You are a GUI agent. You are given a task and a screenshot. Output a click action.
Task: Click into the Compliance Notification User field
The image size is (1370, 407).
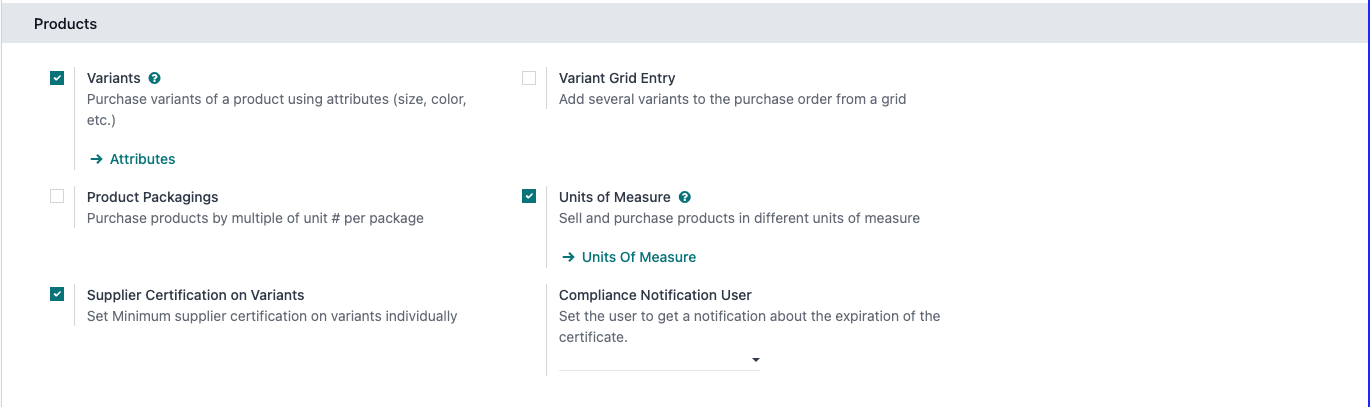pyautogui.click(x=650, y=360)
